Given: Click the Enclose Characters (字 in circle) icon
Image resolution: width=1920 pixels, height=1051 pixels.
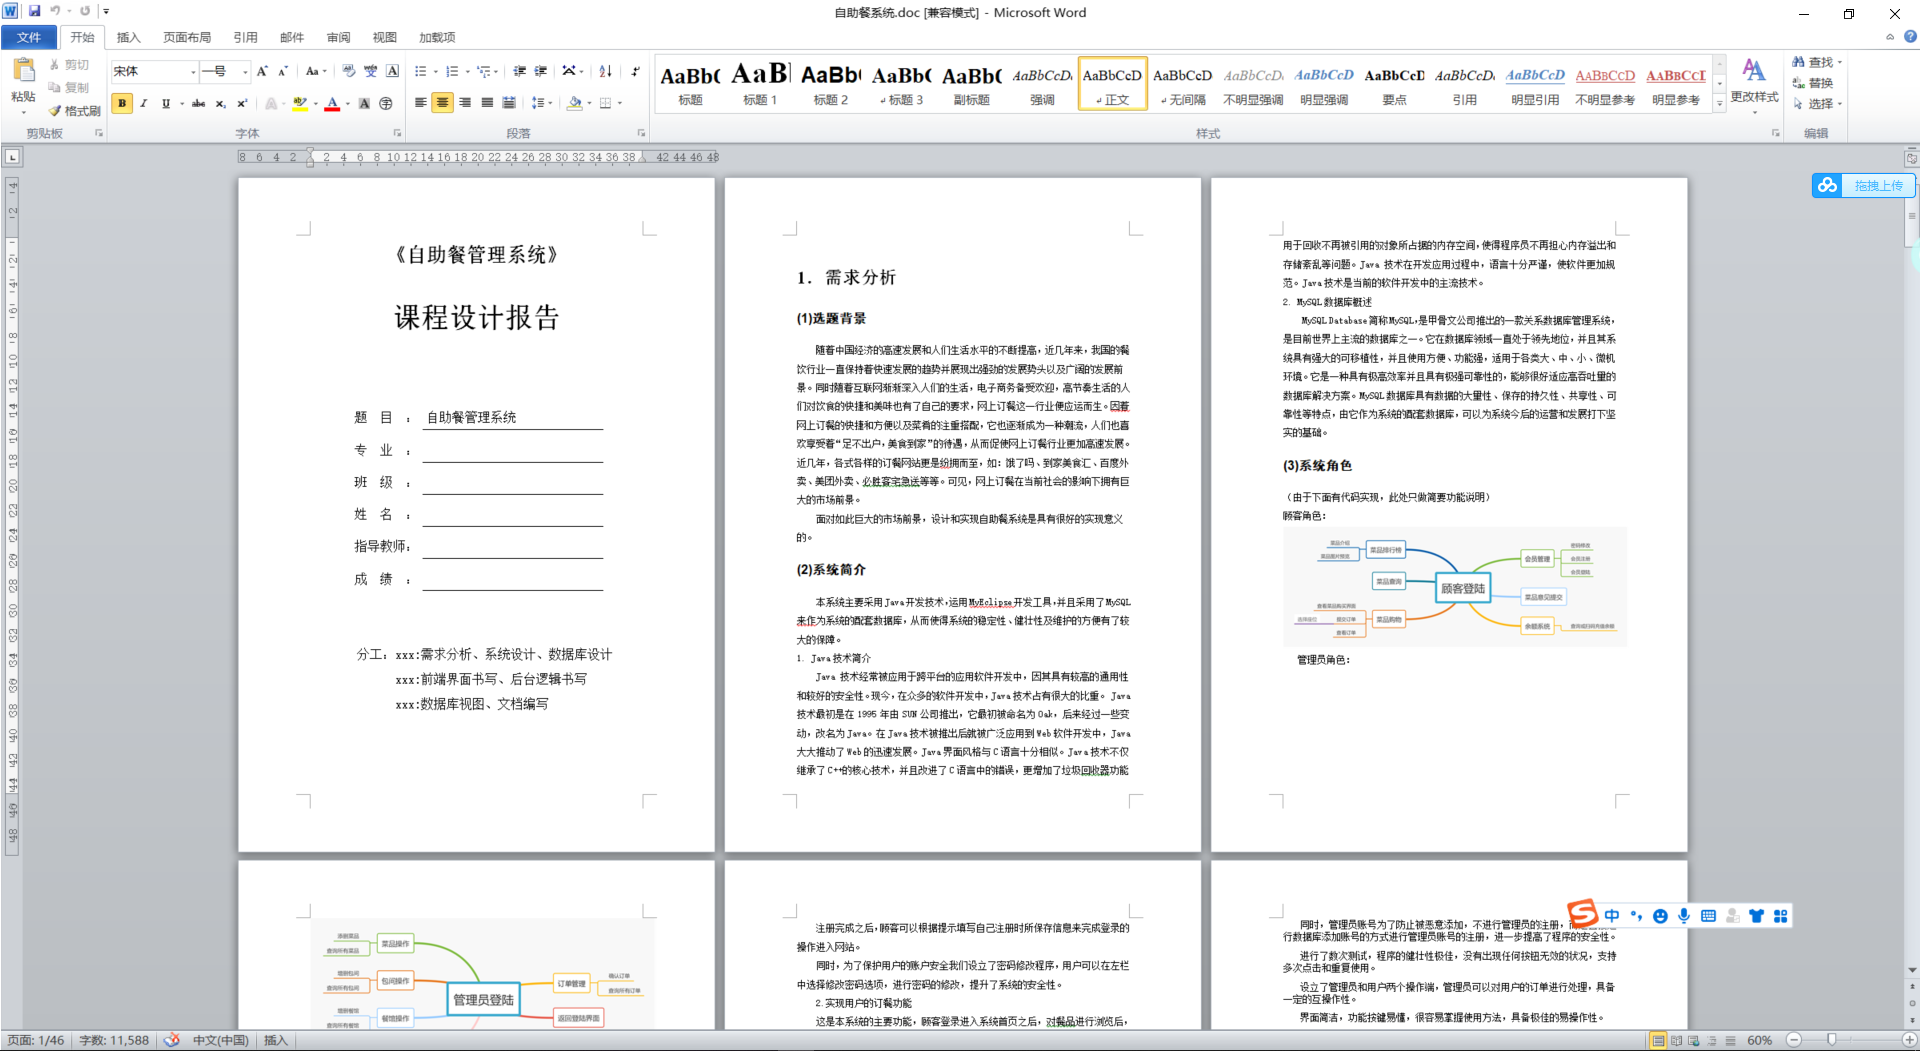Looking at the screenshot, I should (386, 103).
